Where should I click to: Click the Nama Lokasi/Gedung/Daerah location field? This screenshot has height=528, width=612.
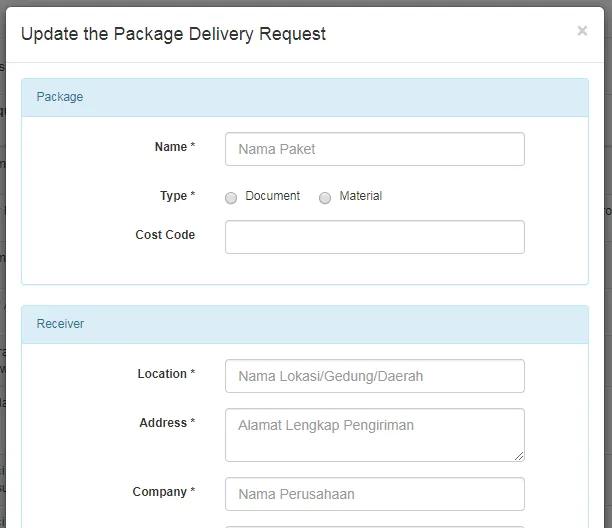click(x=374, y=376)
